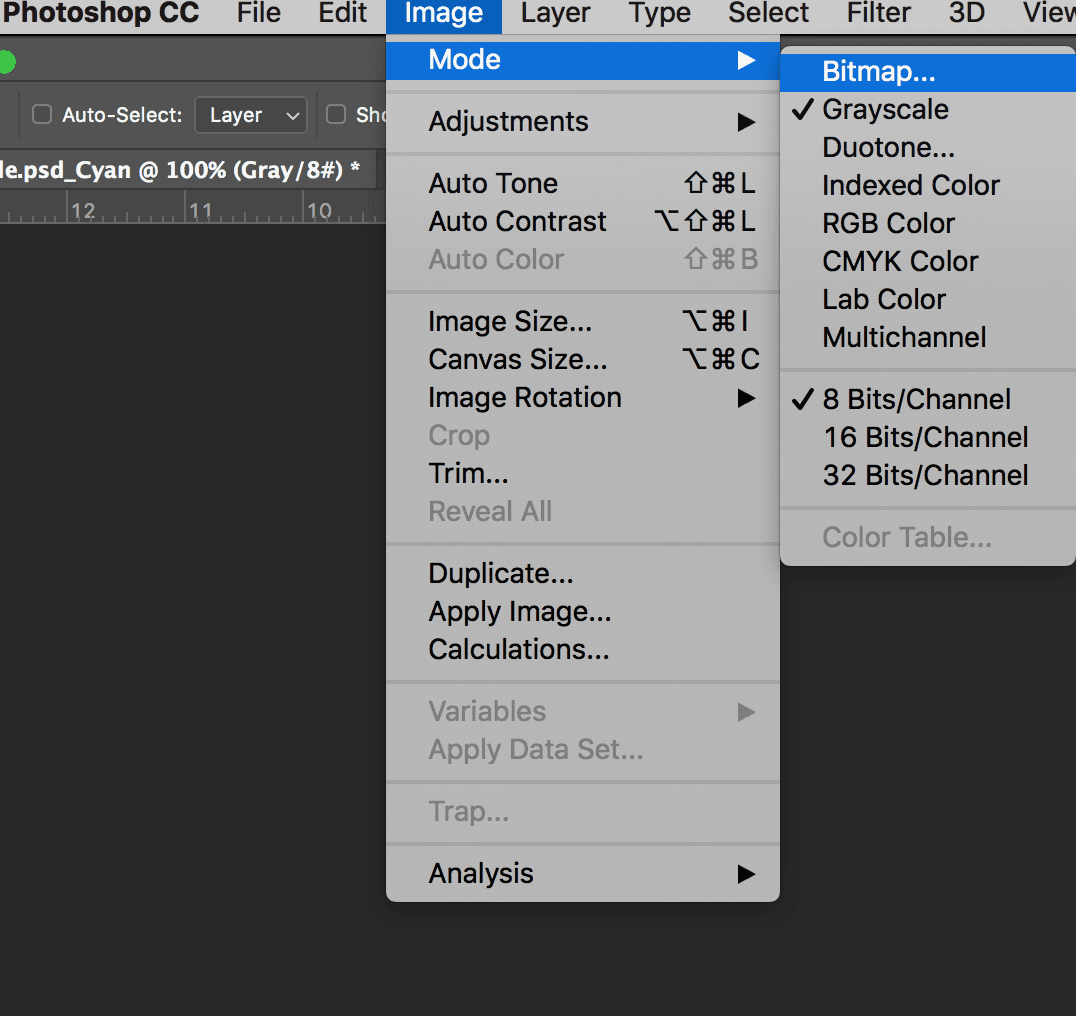
Task: Open the Filter menu
Action: click(878, 13)
